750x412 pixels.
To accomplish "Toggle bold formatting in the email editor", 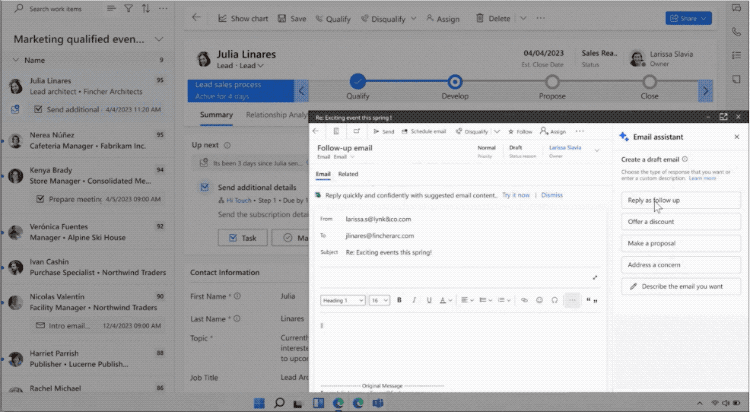I will pyautogui.click(x=399, y=300).
